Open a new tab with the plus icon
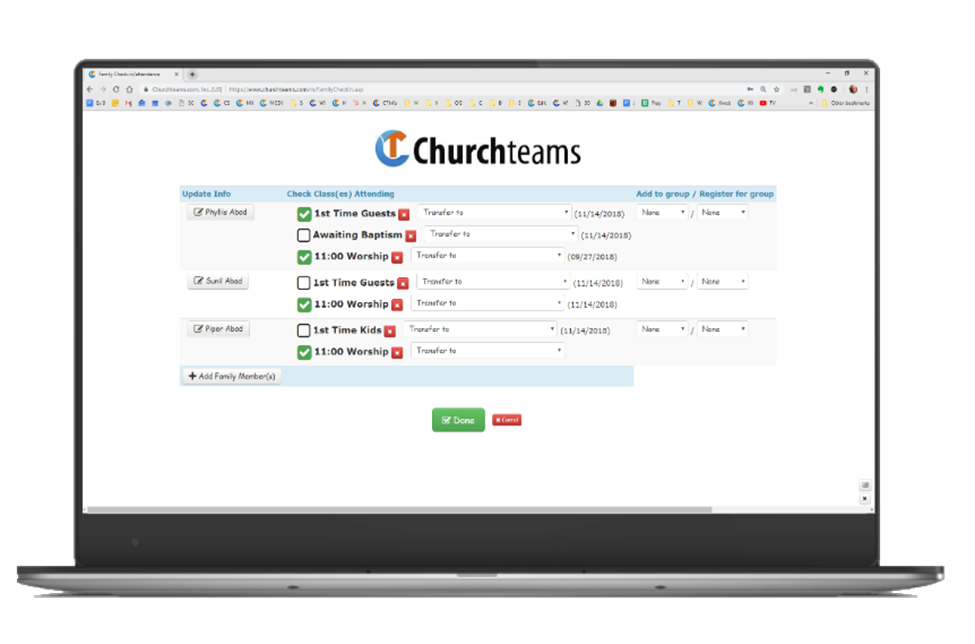 192,74
